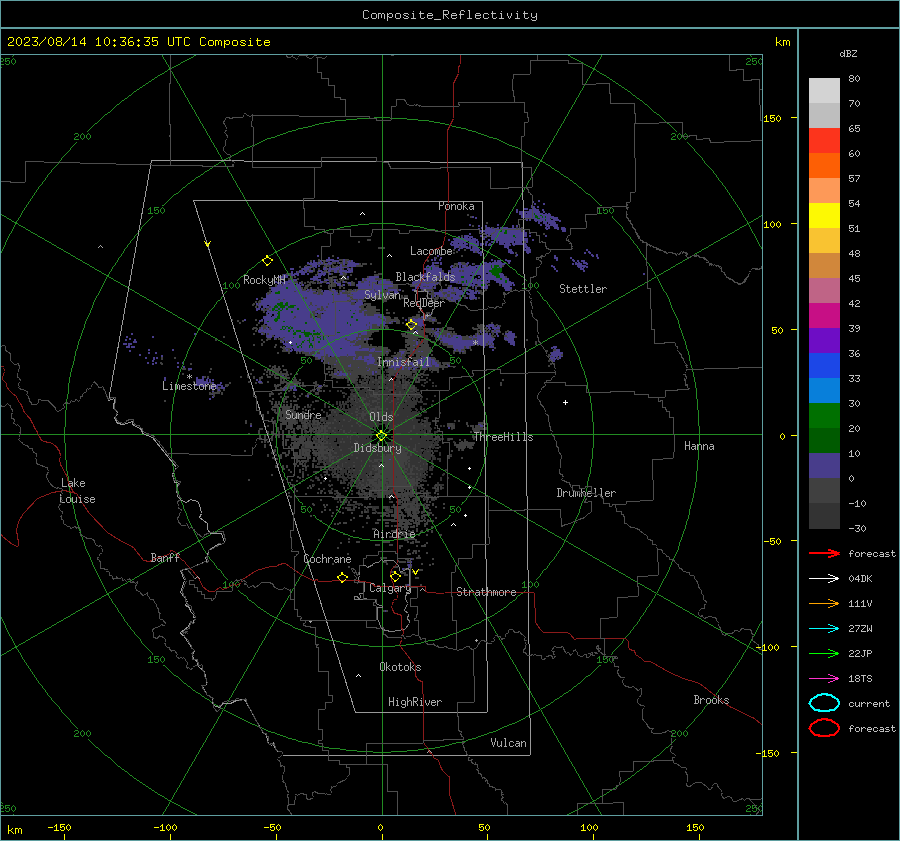900x841 pixels.
Task: Click the yellow diamond marker below Cochrane
Action: (x=342, y=577)
